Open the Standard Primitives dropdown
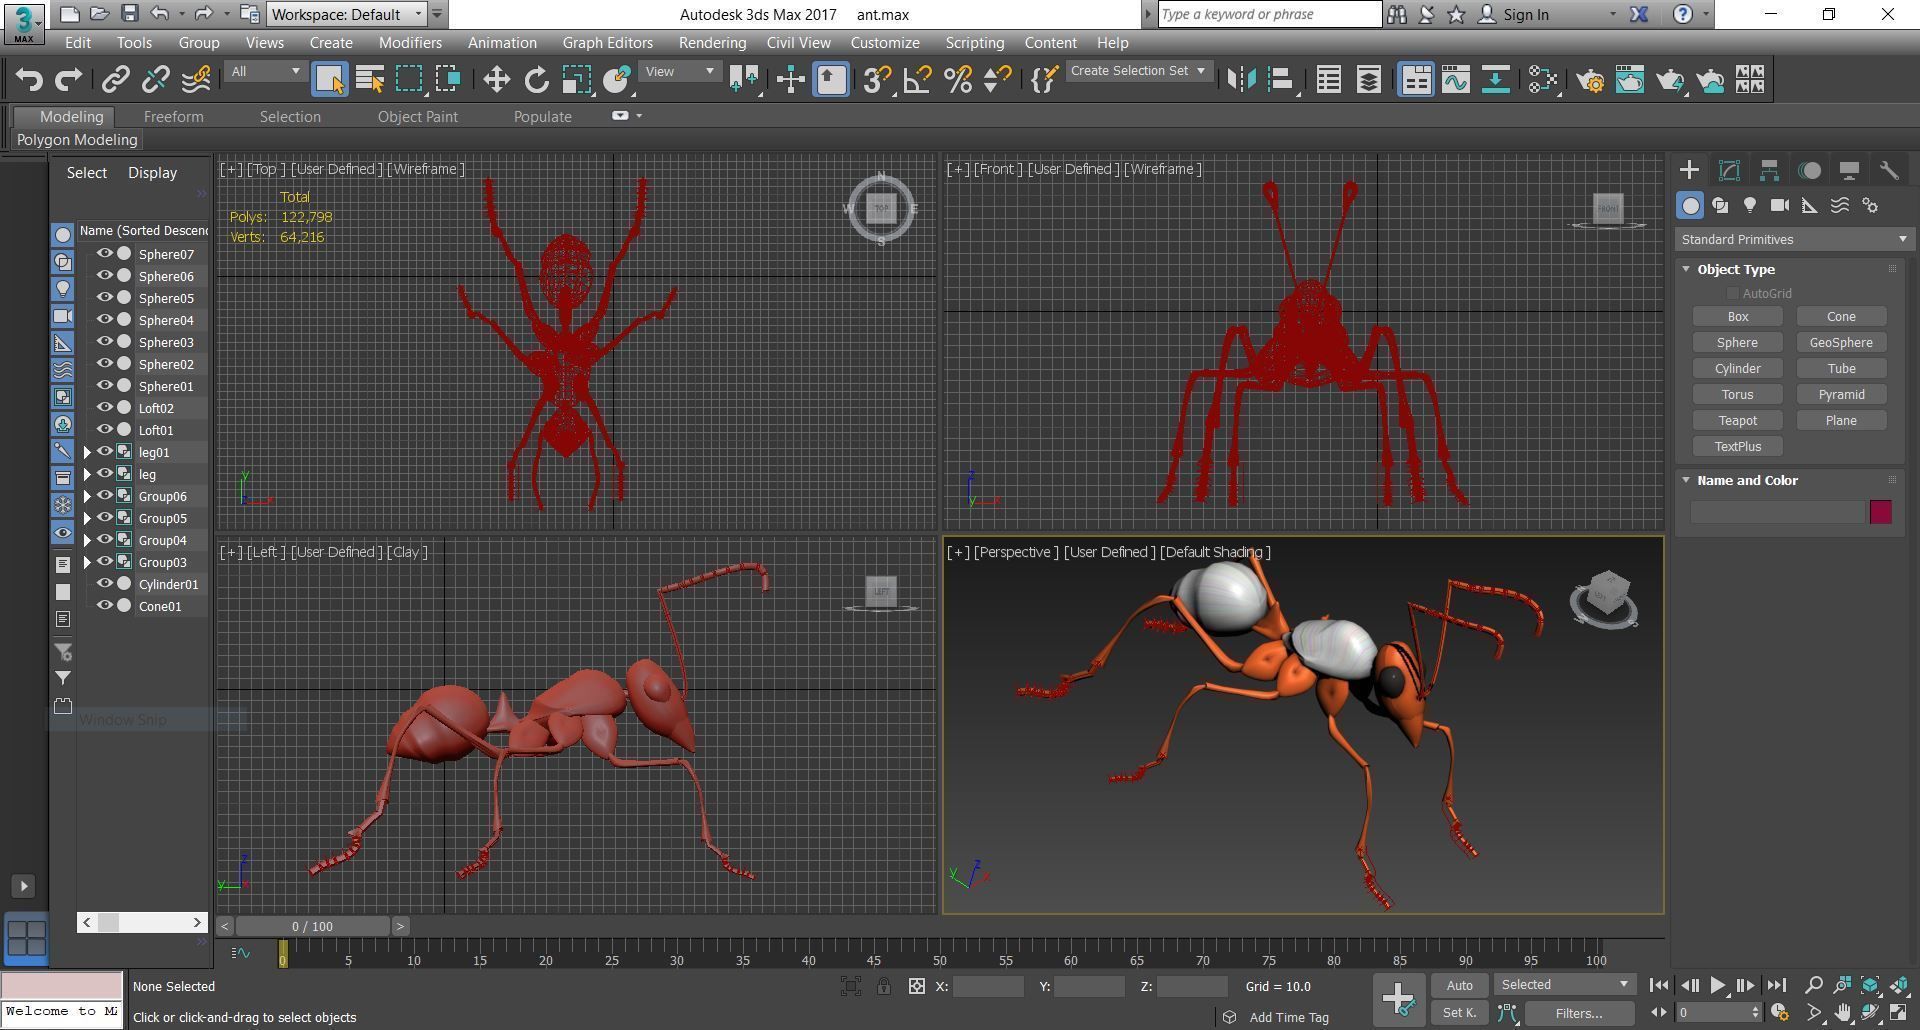The width and height of the screenshot is (1920, 1030). [x=1794, y=239]
